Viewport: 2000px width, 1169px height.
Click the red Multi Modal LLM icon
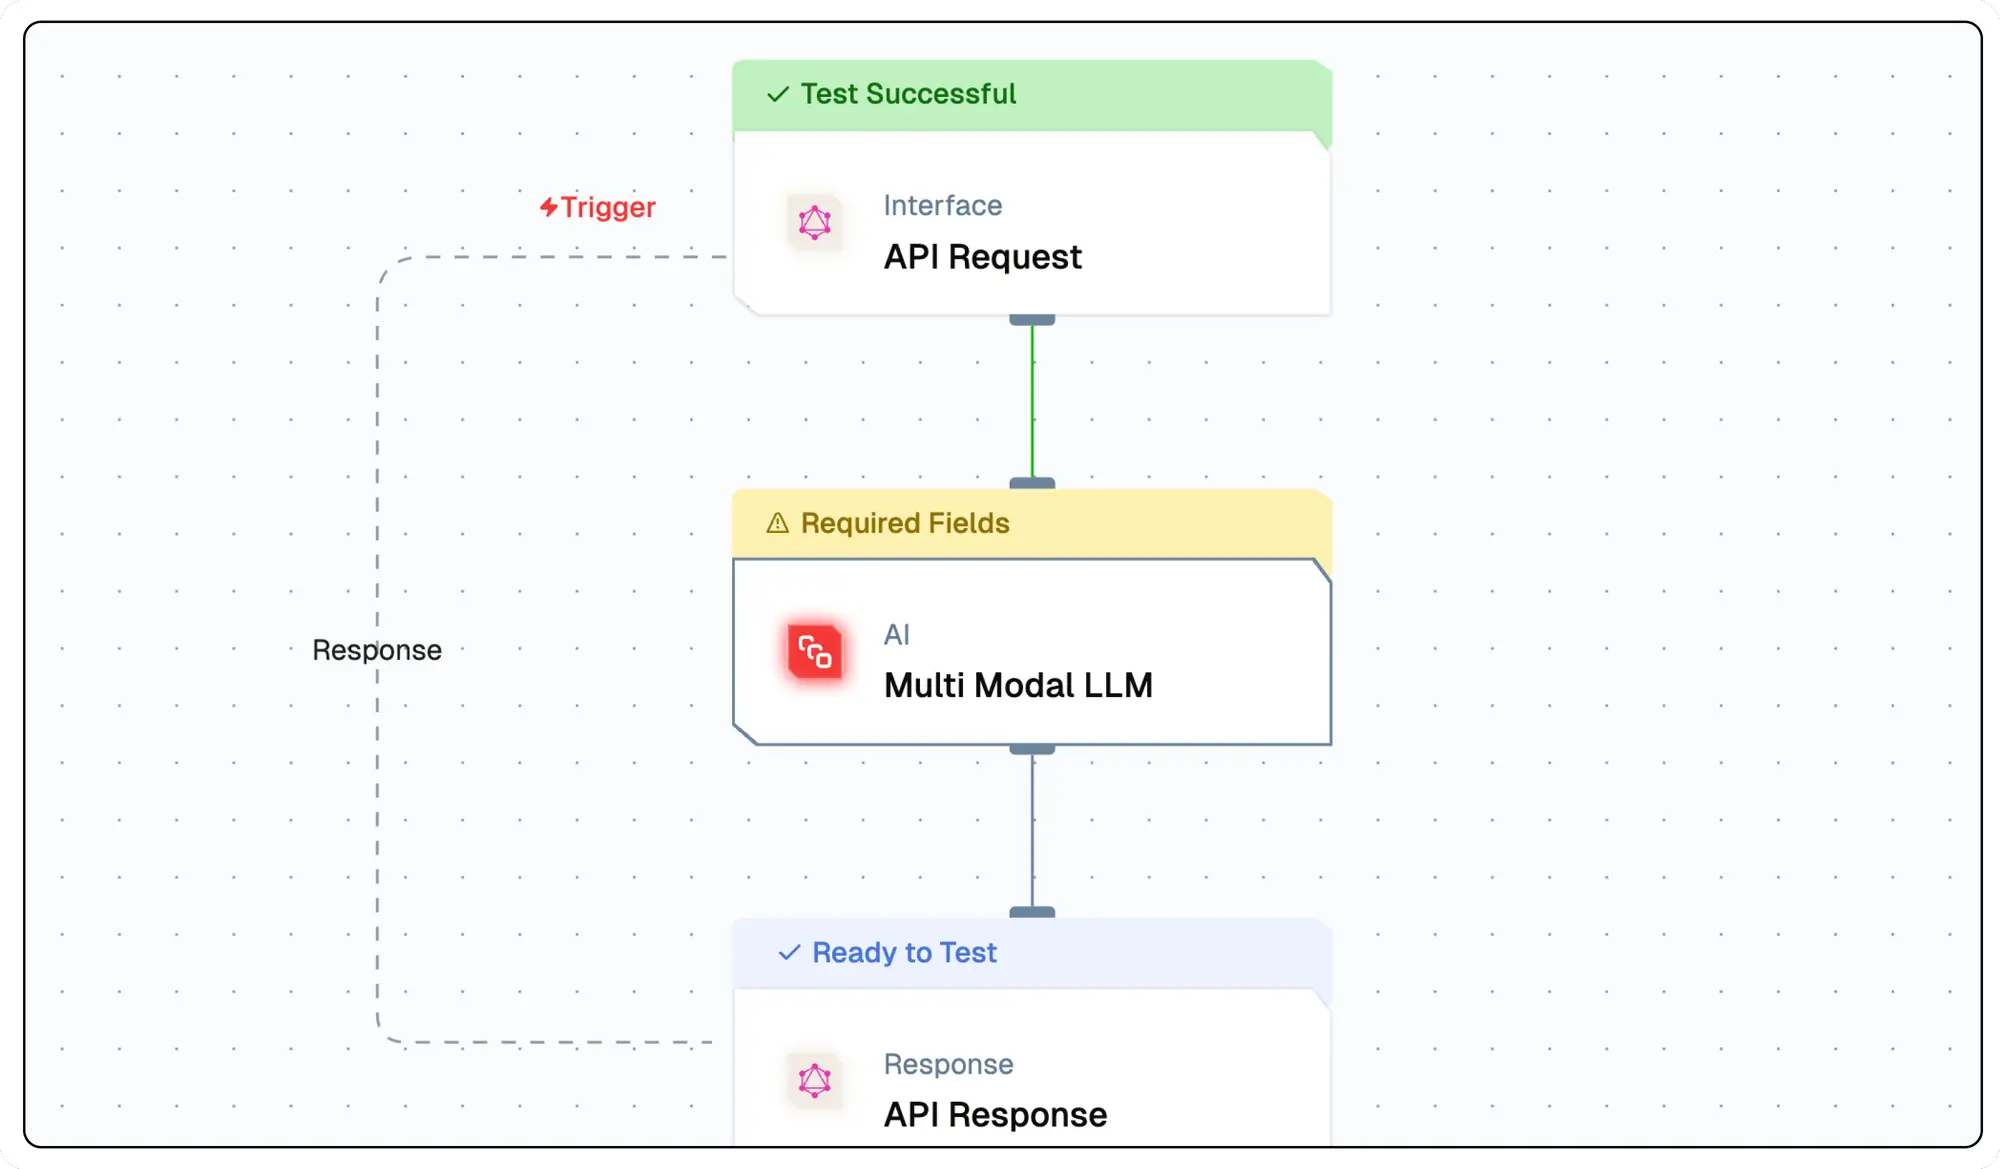click(814, 652)
